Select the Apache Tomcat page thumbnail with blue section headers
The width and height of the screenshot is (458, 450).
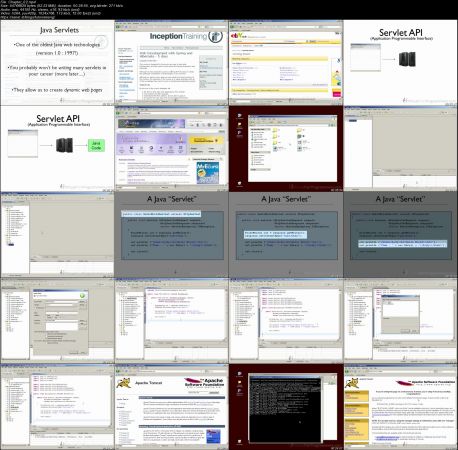(171, 406)
